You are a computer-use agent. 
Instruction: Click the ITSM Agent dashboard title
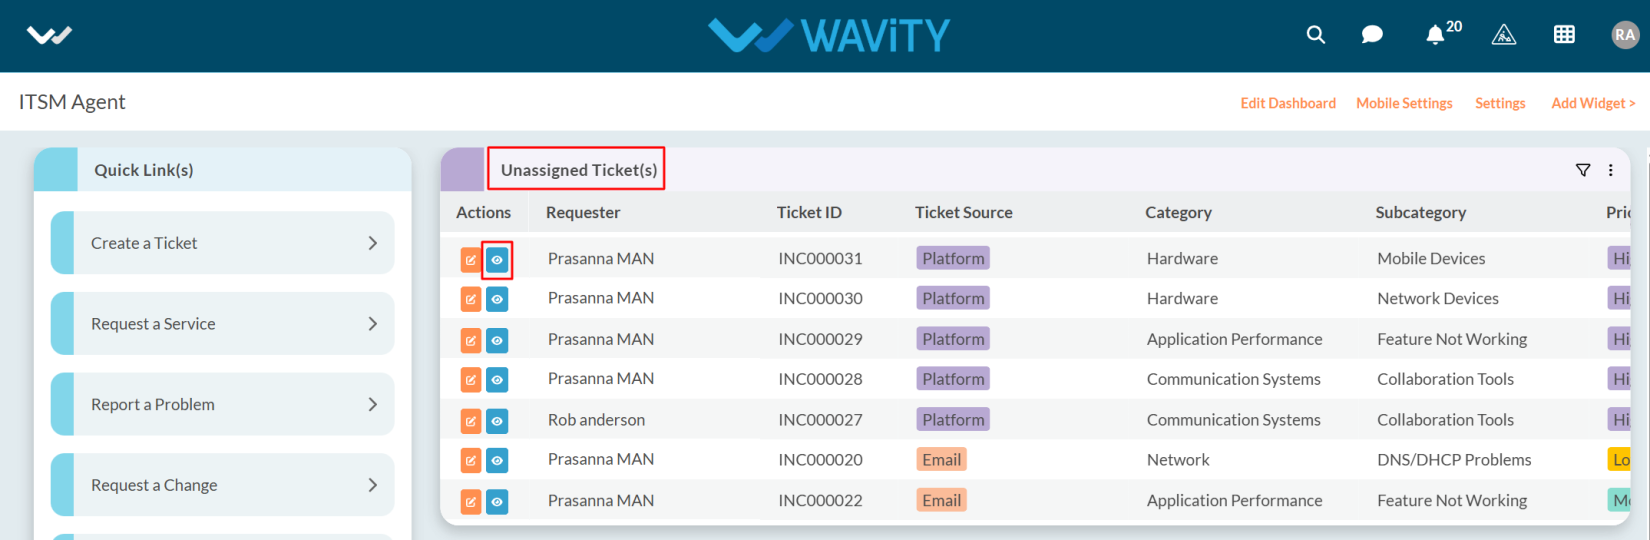pos(72,102)
